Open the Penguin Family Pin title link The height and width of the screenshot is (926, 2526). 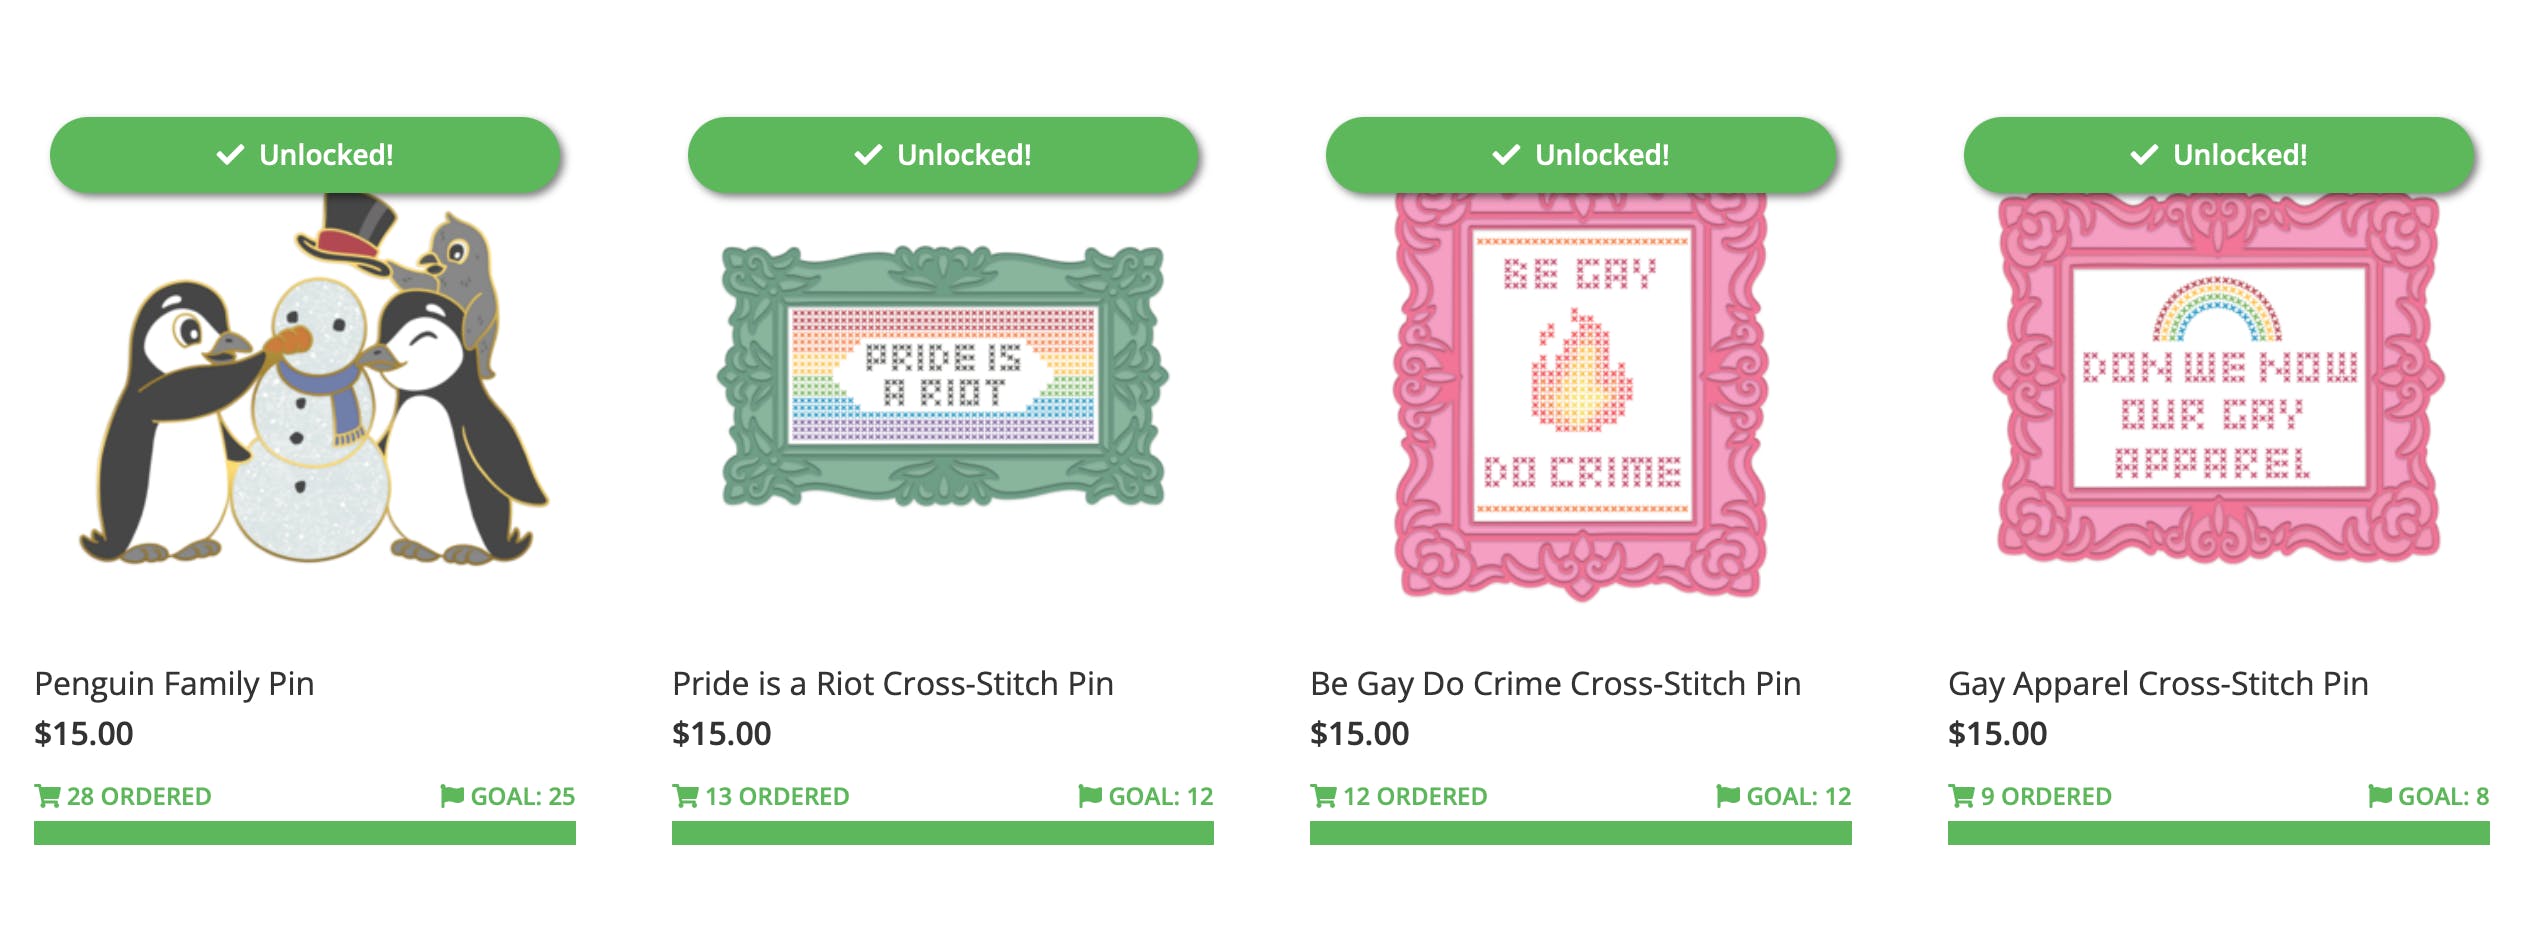(x=174, y=684)
